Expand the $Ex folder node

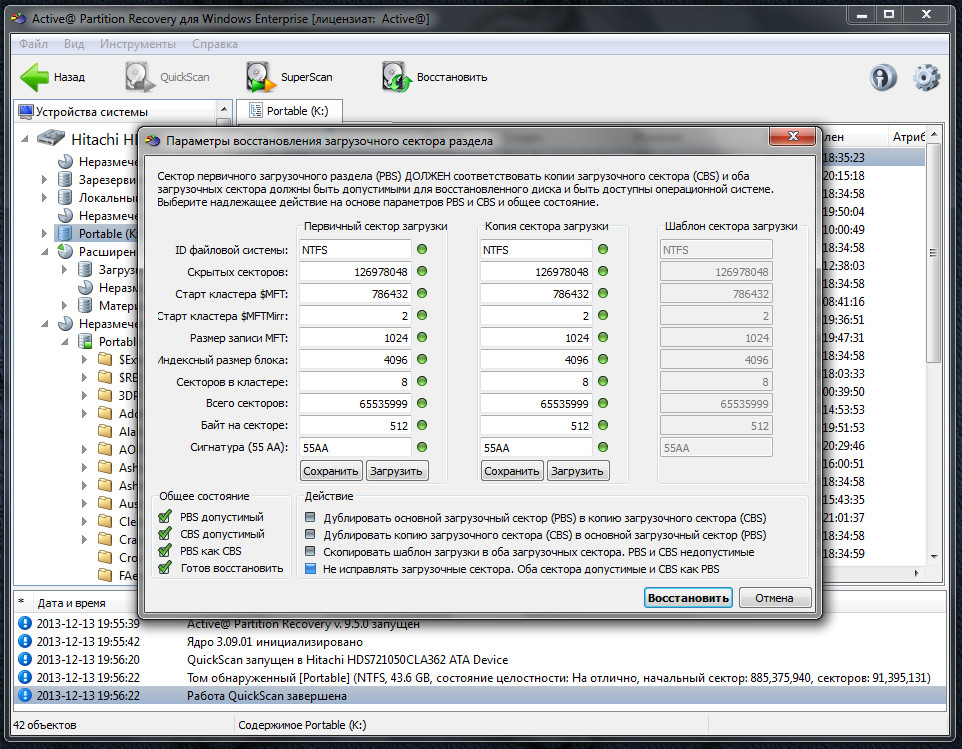[x=85, y=359]
